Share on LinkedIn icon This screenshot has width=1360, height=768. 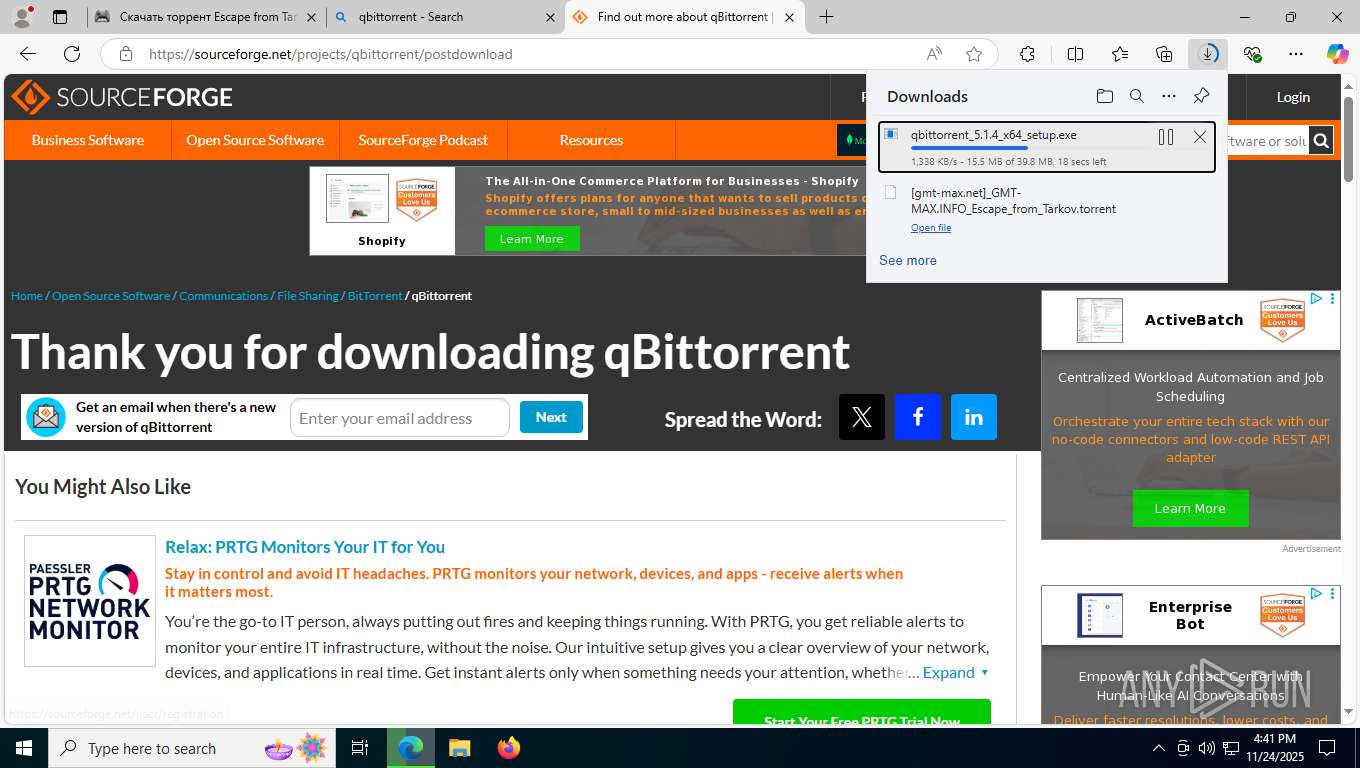[x=974, y=417]
